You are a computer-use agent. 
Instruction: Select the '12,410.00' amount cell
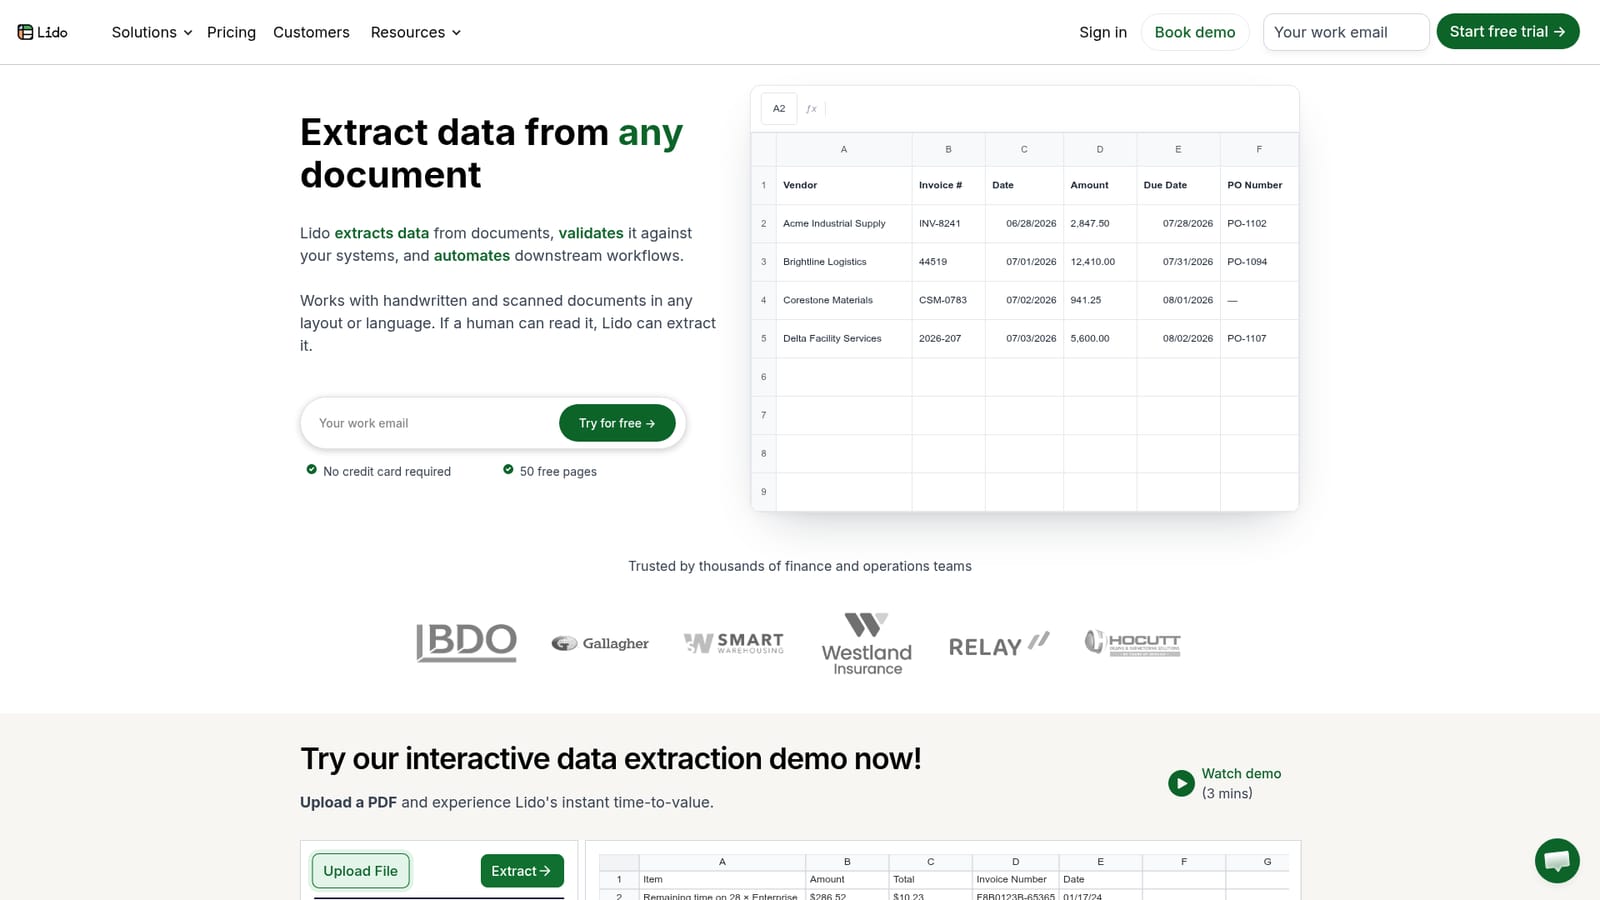pyautogui.click(x=1100, y=262)
